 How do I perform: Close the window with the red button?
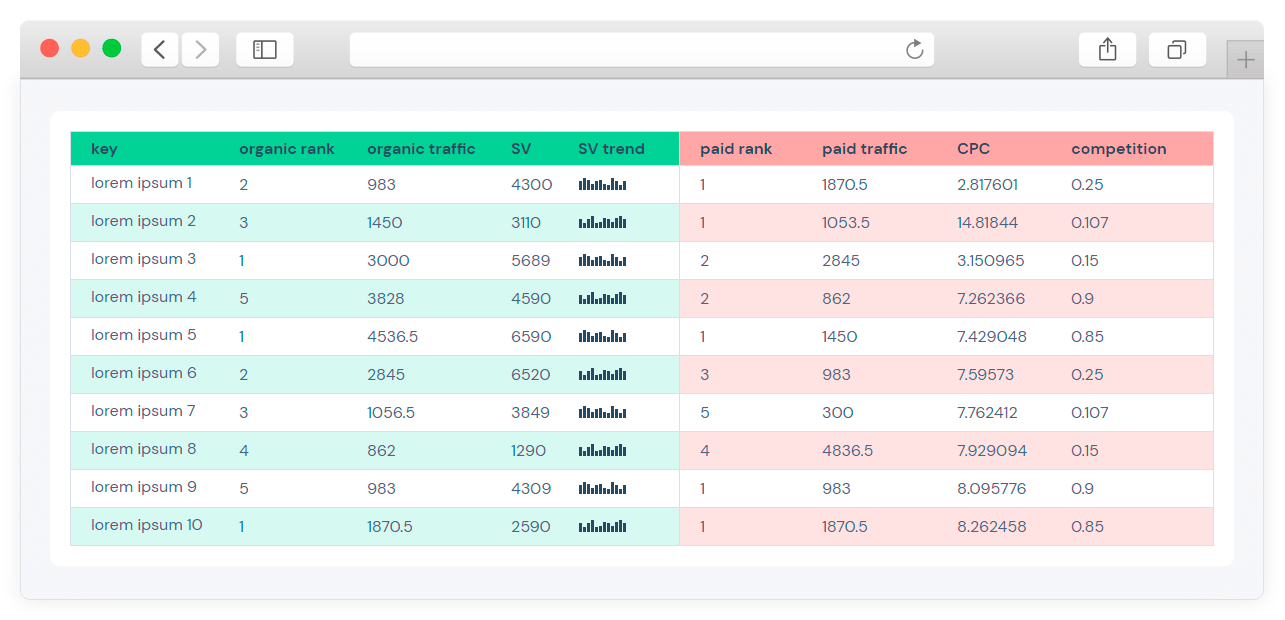click(50, 48)
